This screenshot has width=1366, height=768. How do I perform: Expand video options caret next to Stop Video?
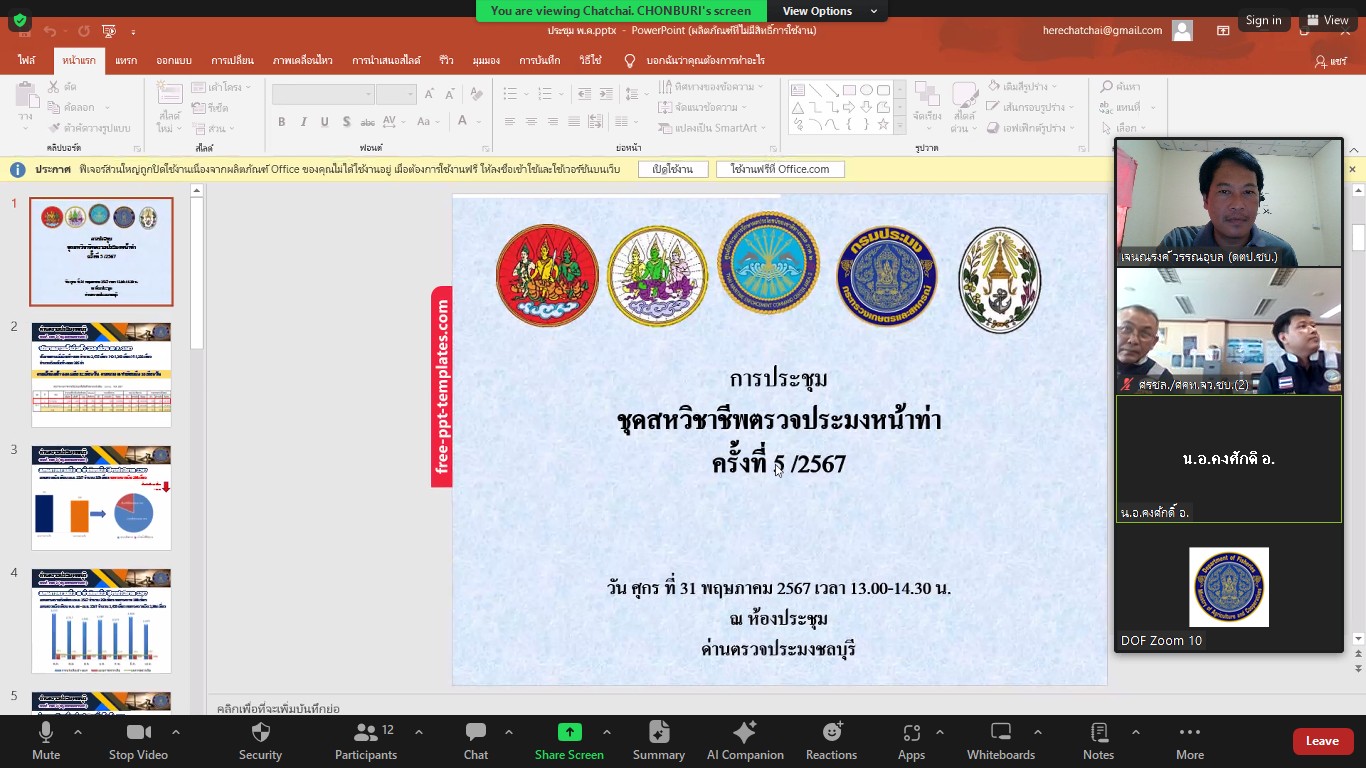(x=176, y=732)
